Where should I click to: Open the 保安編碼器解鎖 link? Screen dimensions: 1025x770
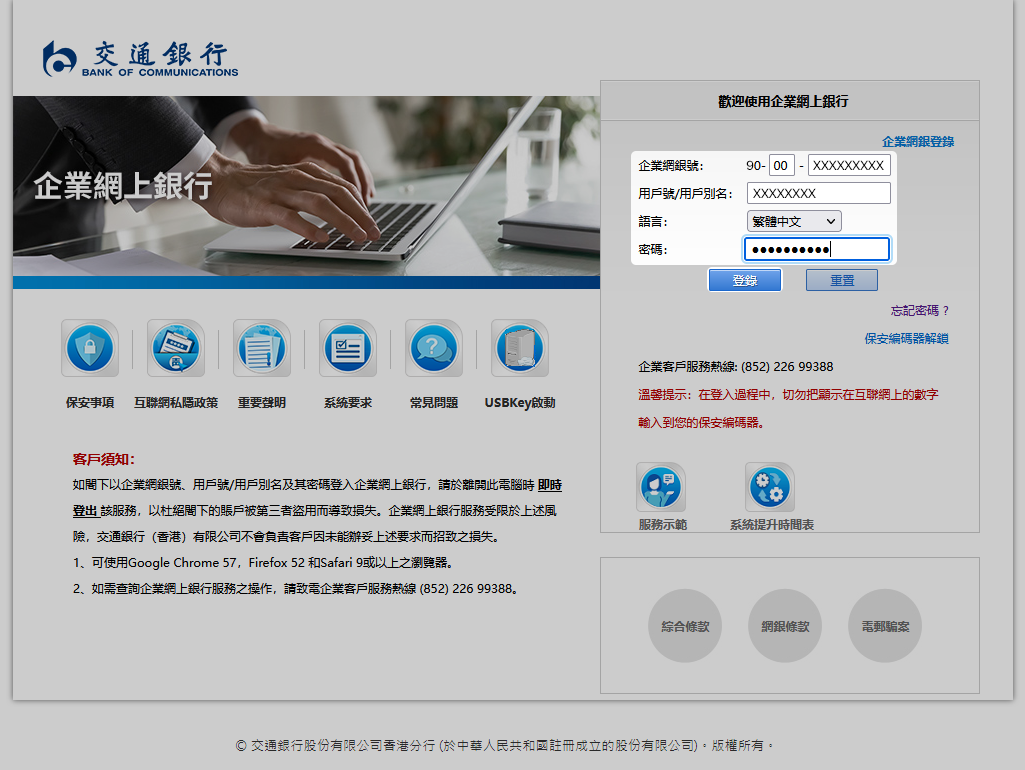coord(906,339)
